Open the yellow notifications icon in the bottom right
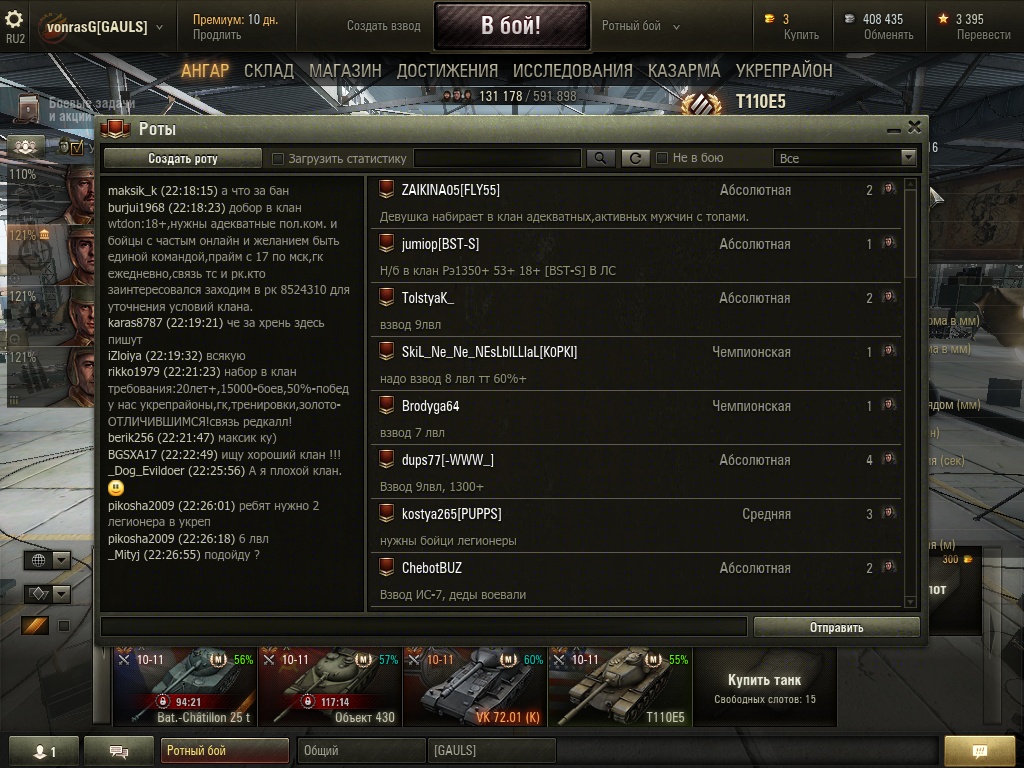1024x768 pixels. [x=980, y=751]
